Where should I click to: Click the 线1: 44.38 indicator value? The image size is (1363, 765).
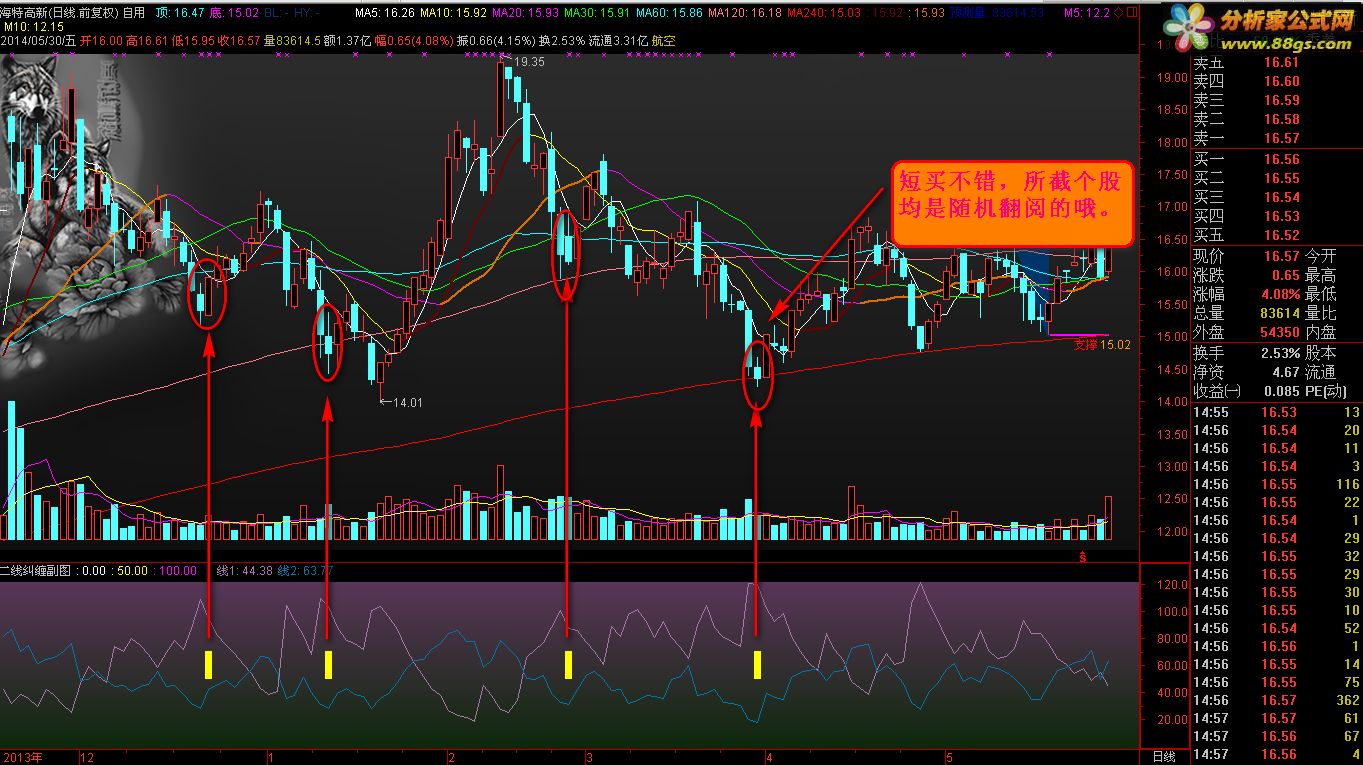(245, 571)
